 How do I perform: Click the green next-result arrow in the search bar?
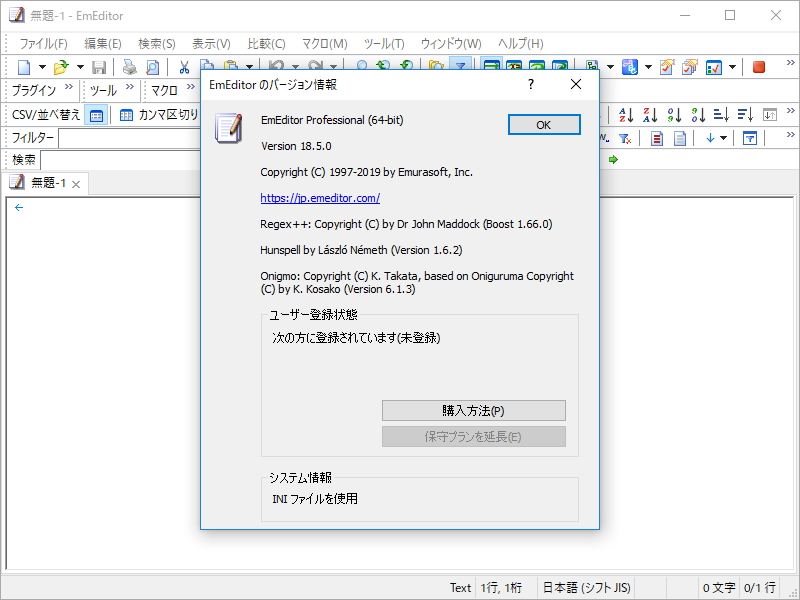pos(613,159)
